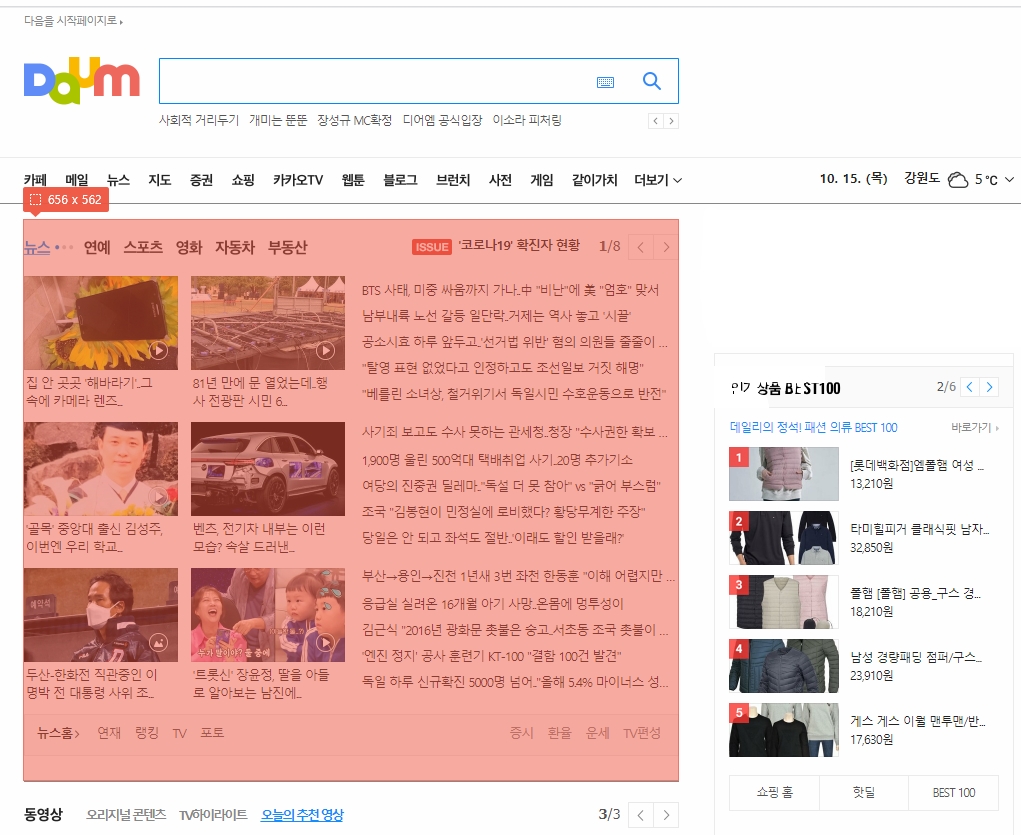This screenshot has height=835, width=1021.
Task: Click the magnifier search button
Action: click(652, 81)
